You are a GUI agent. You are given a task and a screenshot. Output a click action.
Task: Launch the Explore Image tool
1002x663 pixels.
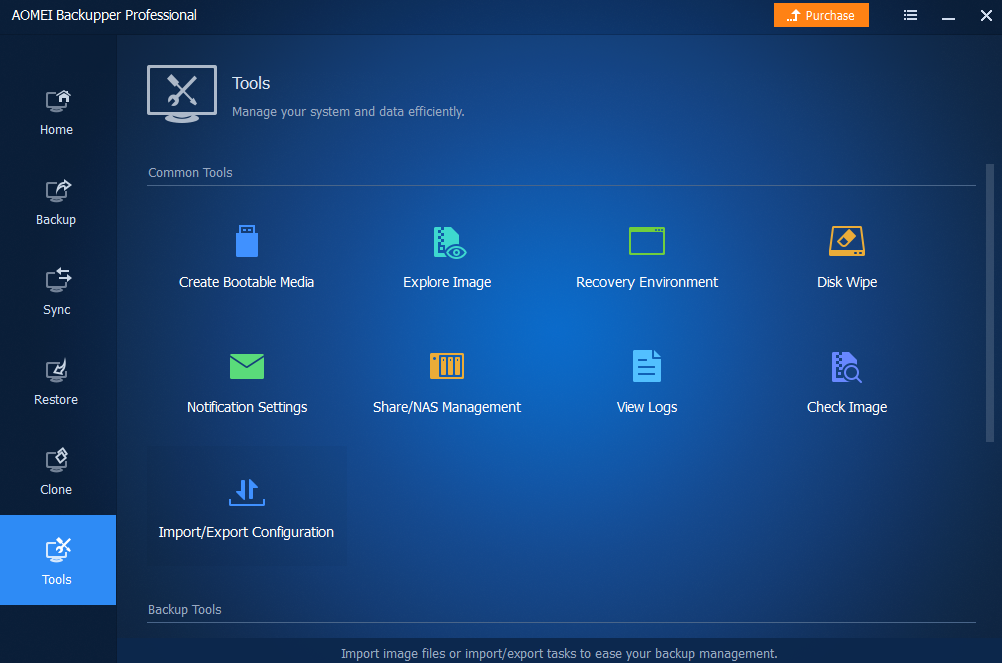pyautogui.click(x=447, y=257)
